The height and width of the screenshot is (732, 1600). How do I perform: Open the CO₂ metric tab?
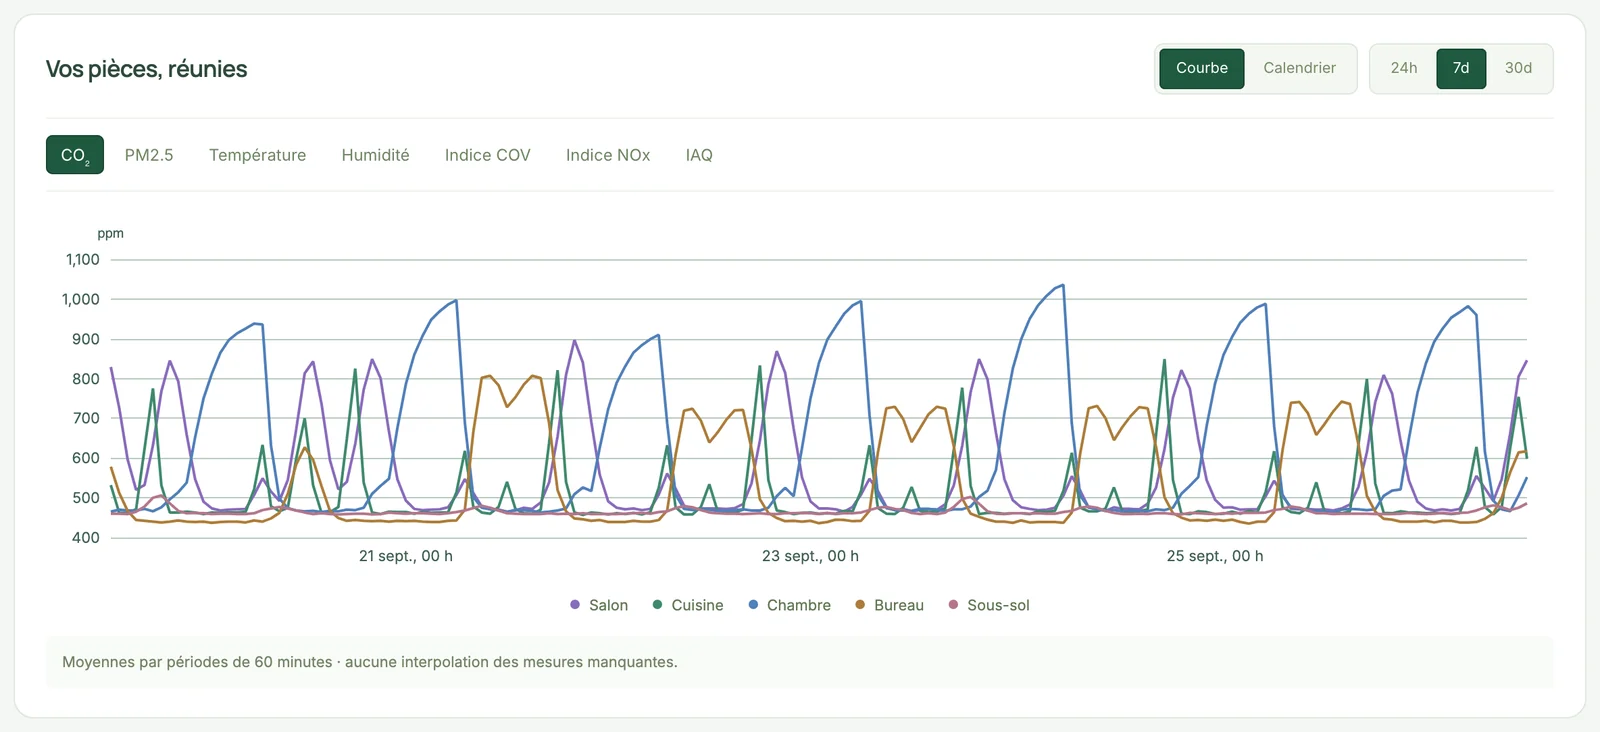click(x=75, y=155)
